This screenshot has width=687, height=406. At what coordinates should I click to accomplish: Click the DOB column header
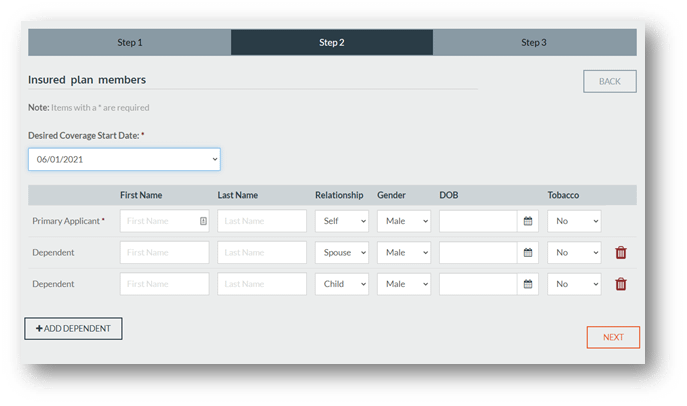coord(449,195)
